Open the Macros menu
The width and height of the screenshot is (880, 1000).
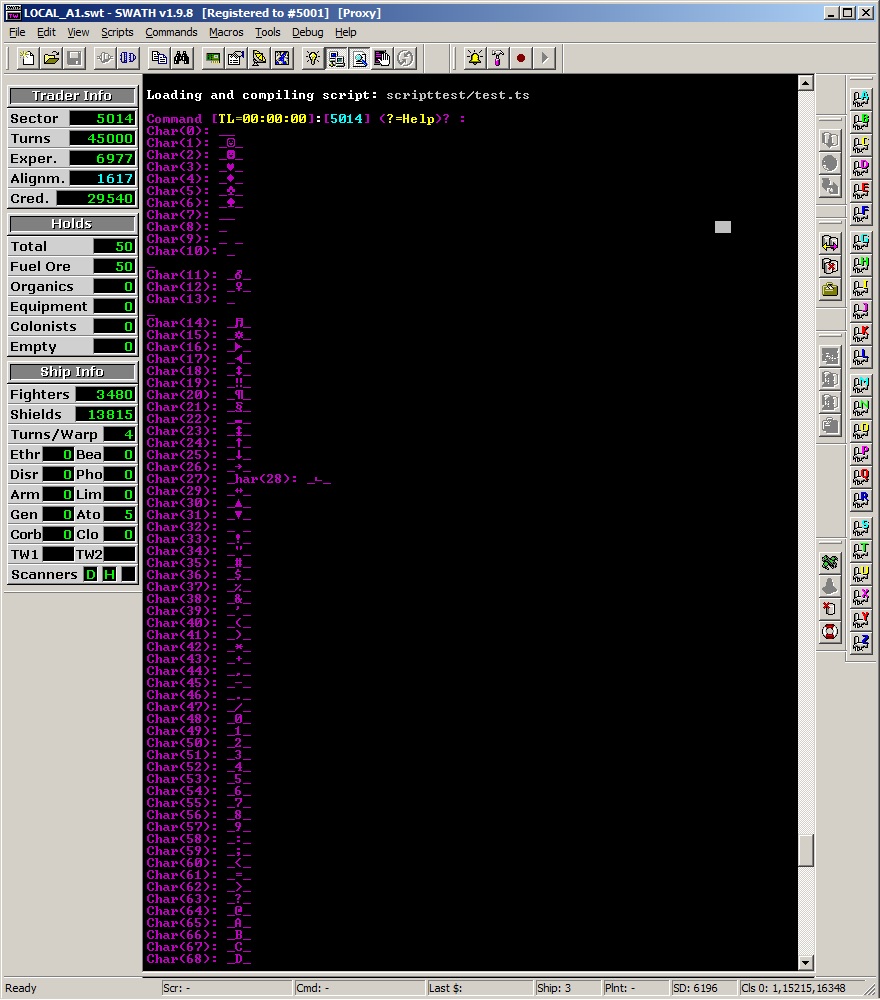226,32
